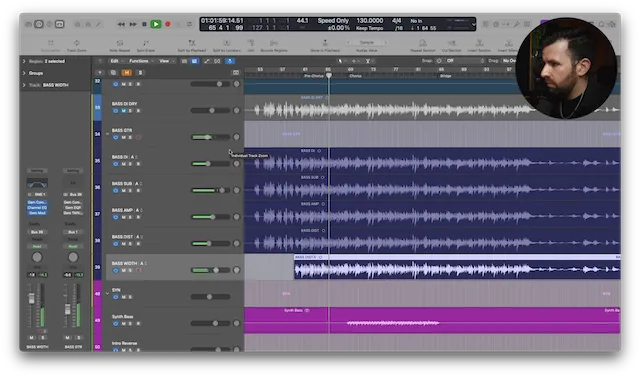Select the BASS WIDTH audio region
Viewport: 640px width, 377px height.
[x=457, y=267]
